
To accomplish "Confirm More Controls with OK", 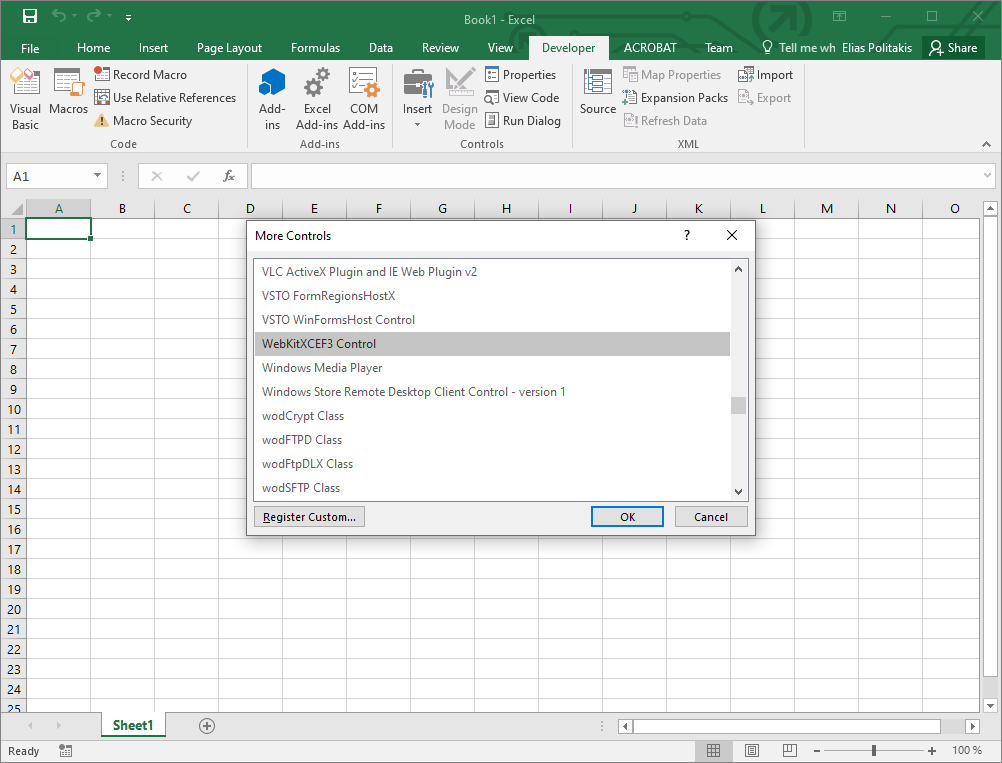I will pos(627,516).
